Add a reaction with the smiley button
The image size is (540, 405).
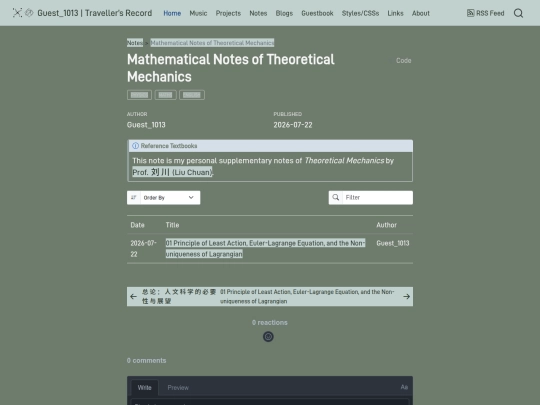coord(268,336)
